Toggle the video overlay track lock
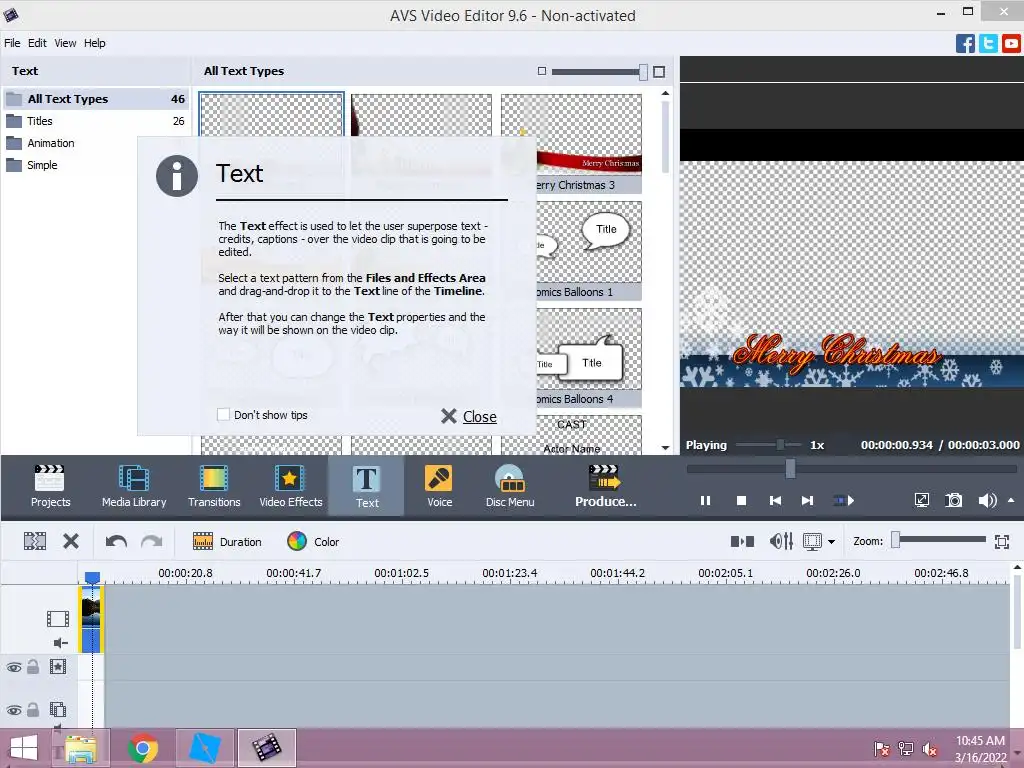This screenshot has height=768, width=1024. click(33, 709)
